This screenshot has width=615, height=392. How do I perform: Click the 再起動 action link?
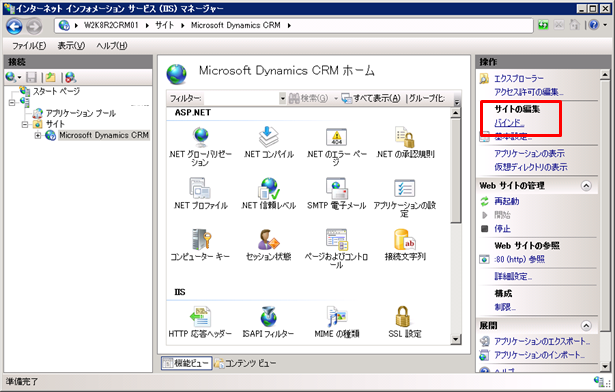pos(507,201)
